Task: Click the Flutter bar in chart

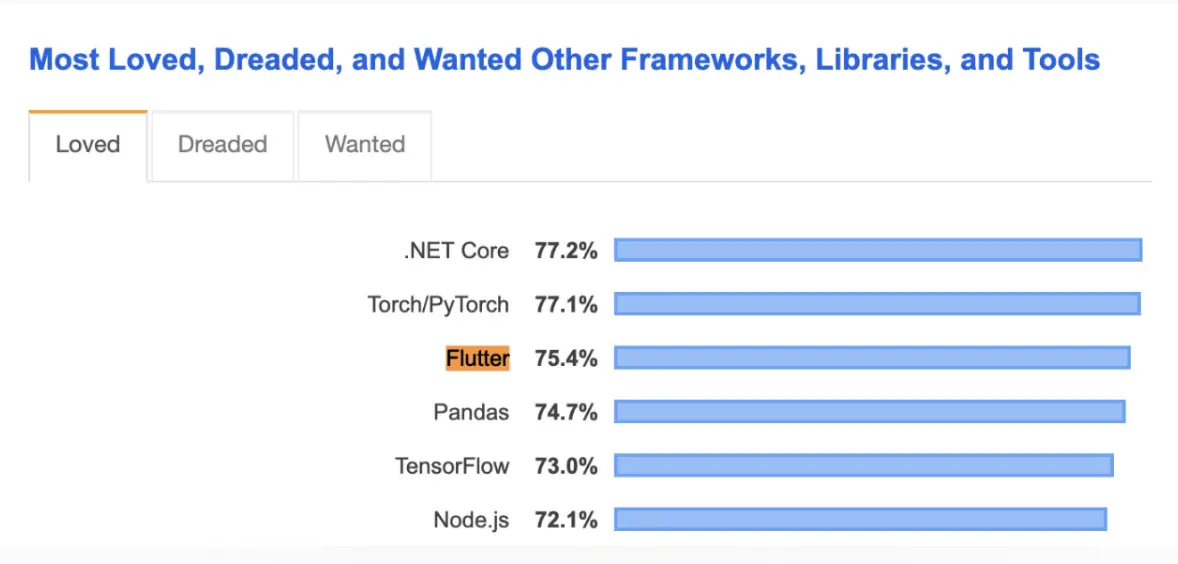Action: [x=872, y=358]
